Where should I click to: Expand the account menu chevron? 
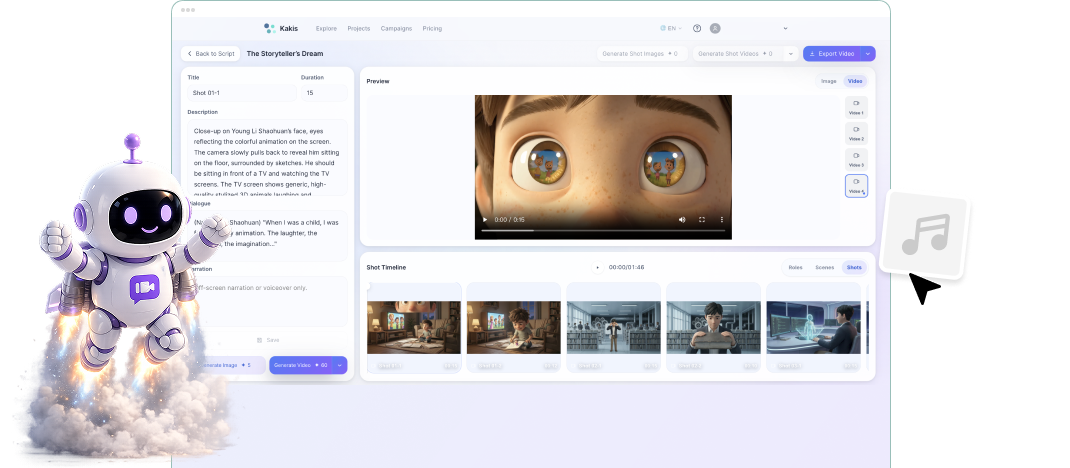point(785,29)
